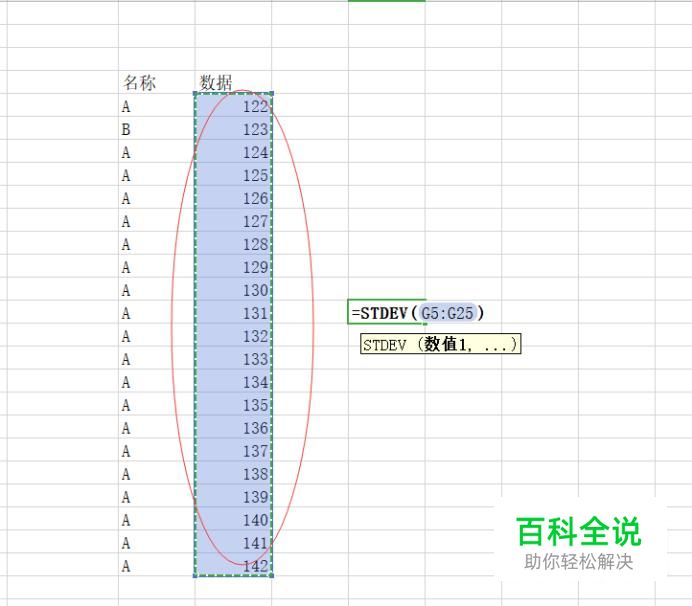The width and height of the screenshot is (692, 606).
Task: Select the cell with value 138
Action: pyautogui.click(x=233, y=473)
